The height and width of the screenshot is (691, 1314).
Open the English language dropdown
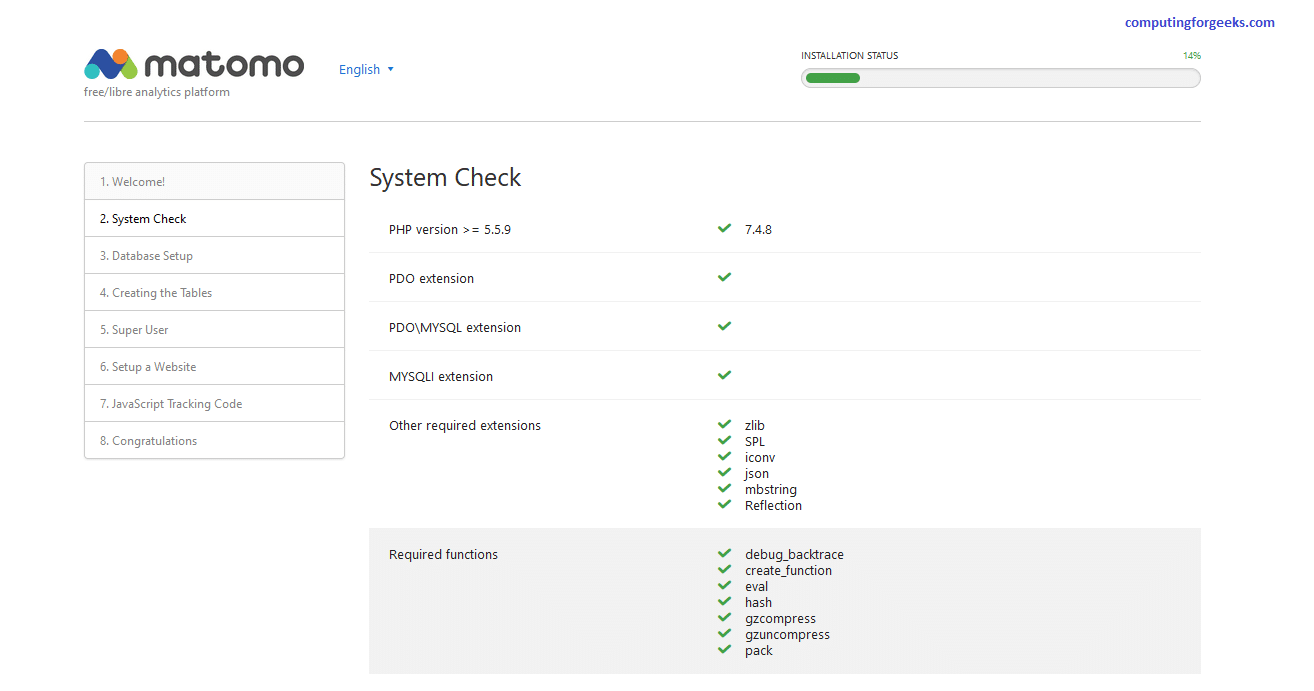[x=366, y=69]
